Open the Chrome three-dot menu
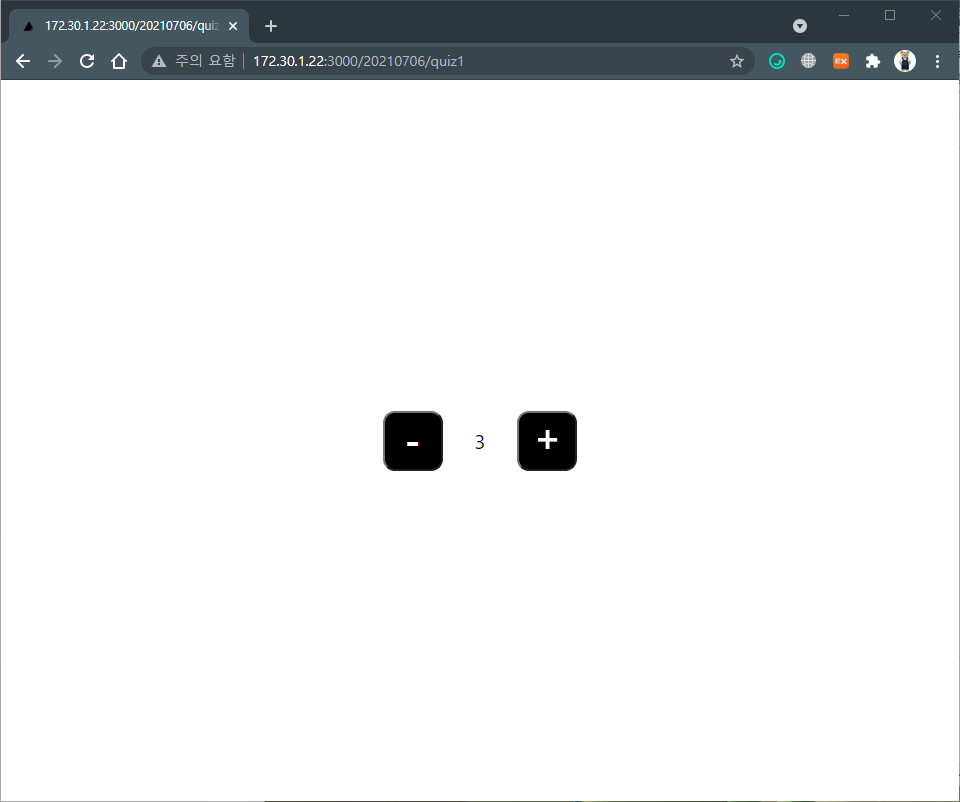This screenshot has width=960, height=802. pyautogui.click(x=937, y=61)
